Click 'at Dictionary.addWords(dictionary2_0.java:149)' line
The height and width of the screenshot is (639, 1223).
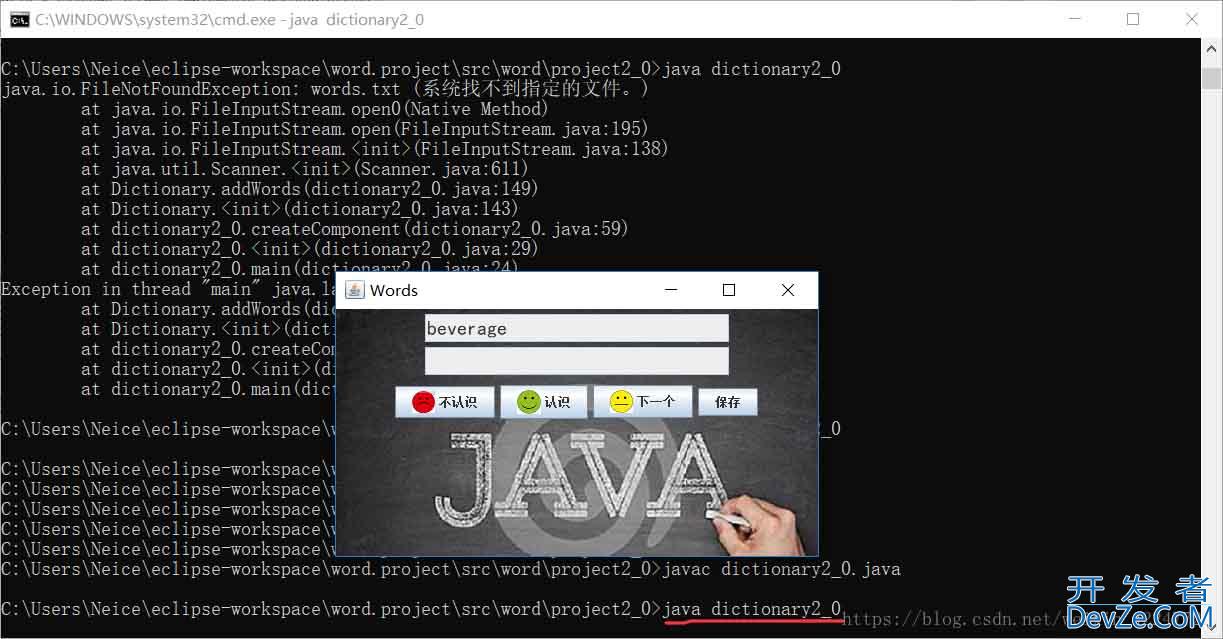click(x=310, y=189)
